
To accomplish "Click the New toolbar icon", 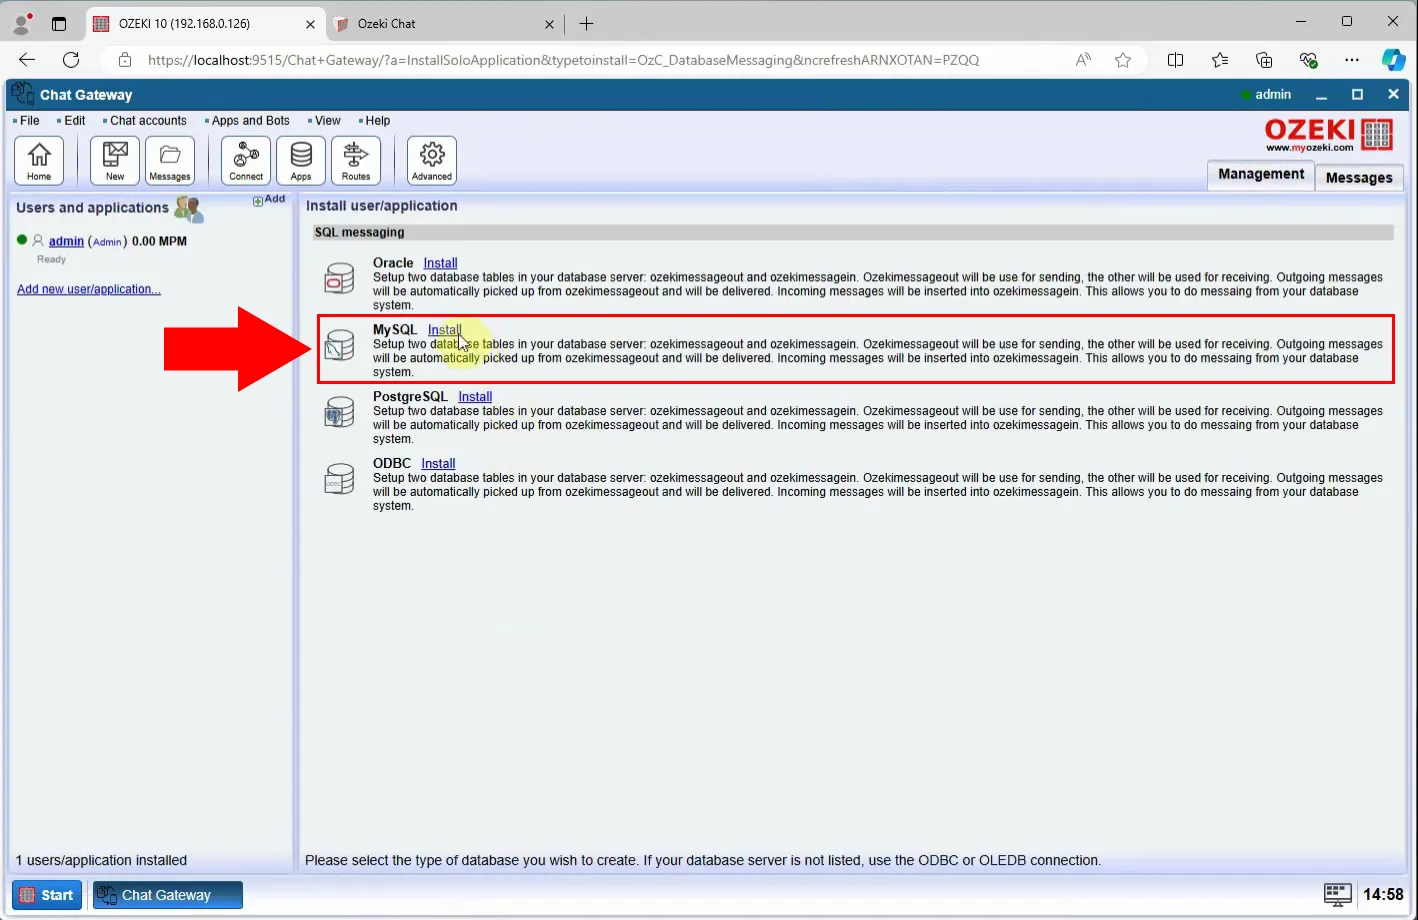I will 115,160.
